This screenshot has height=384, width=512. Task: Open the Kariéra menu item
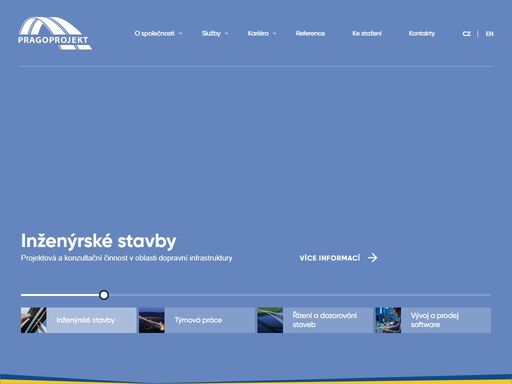click(258, 33)
